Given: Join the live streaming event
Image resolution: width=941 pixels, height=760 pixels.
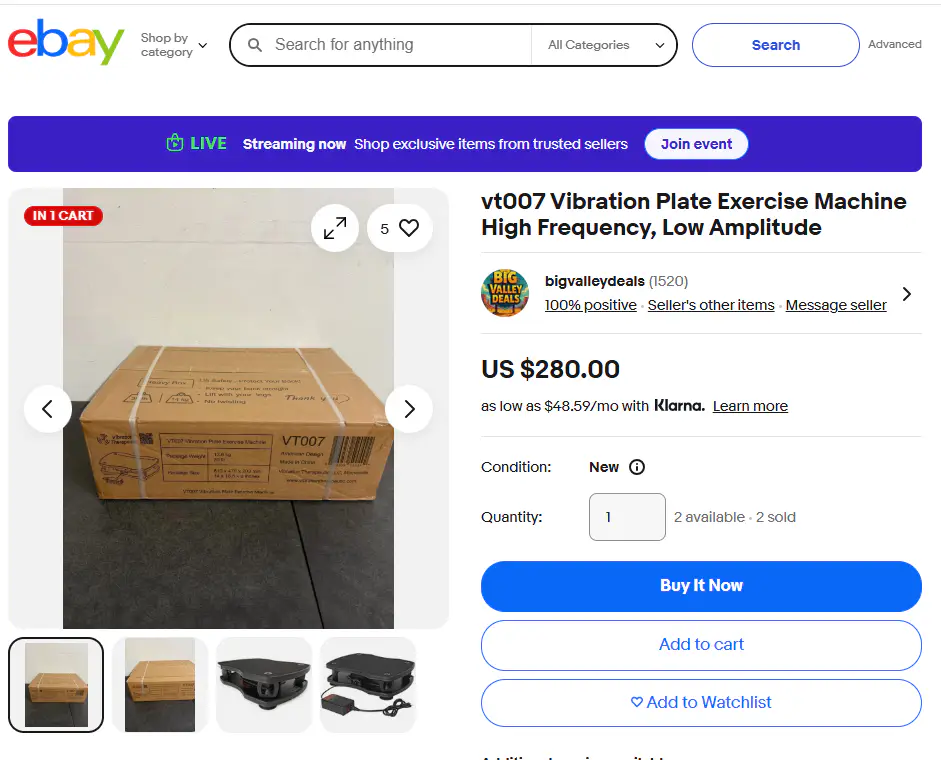Looking at the screenshot, I should pos(696,144).
